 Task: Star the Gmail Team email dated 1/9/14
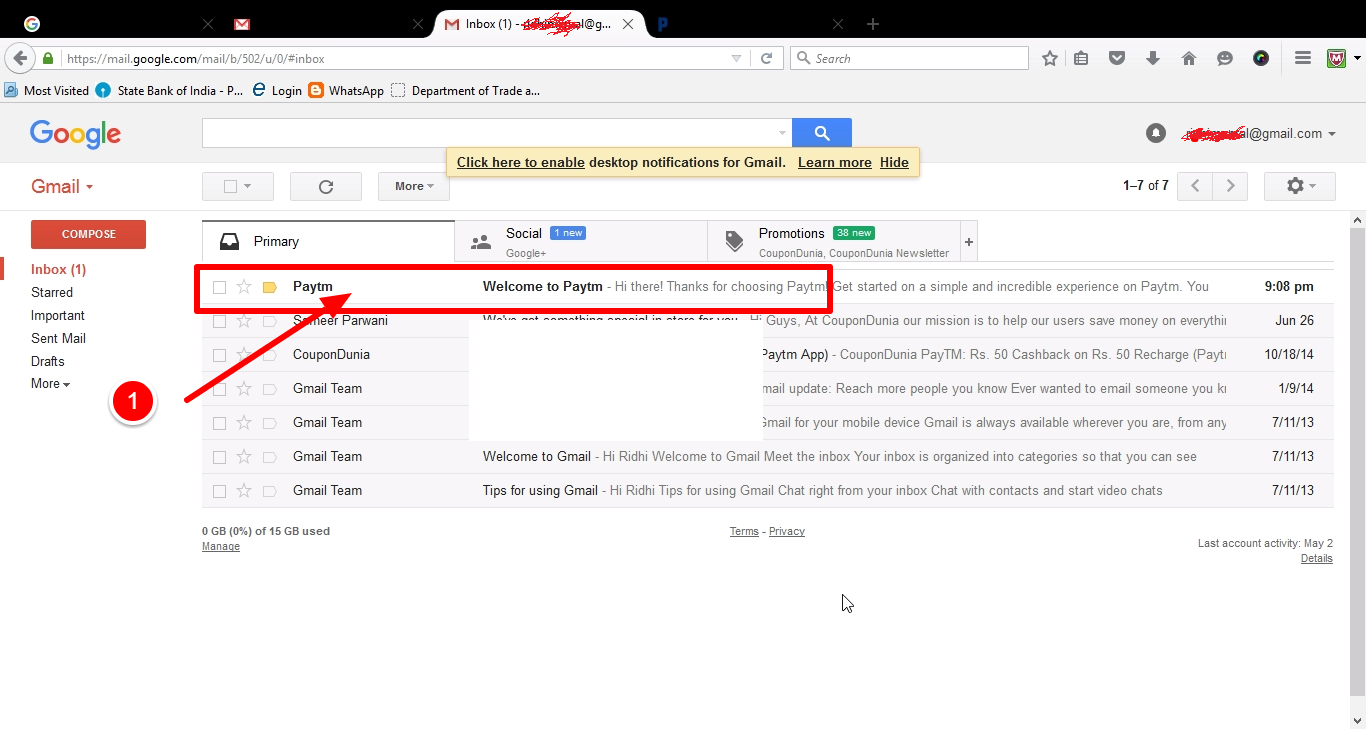click(244, 389)
